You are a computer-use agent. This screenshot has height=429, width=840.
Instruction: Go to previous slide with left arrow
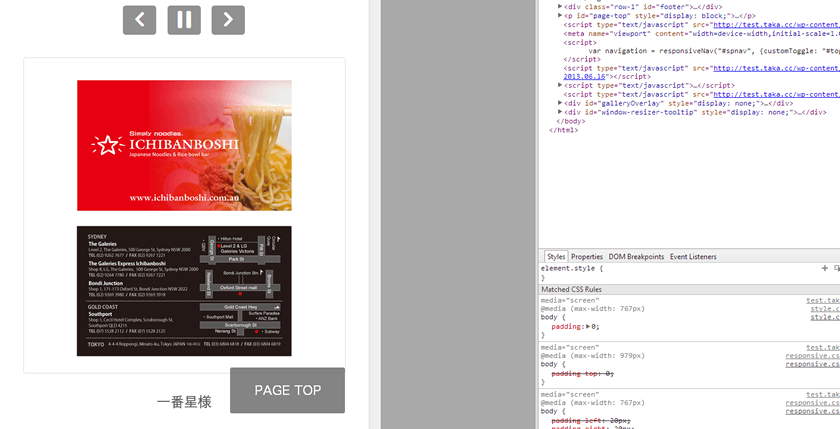coord(139,19)
